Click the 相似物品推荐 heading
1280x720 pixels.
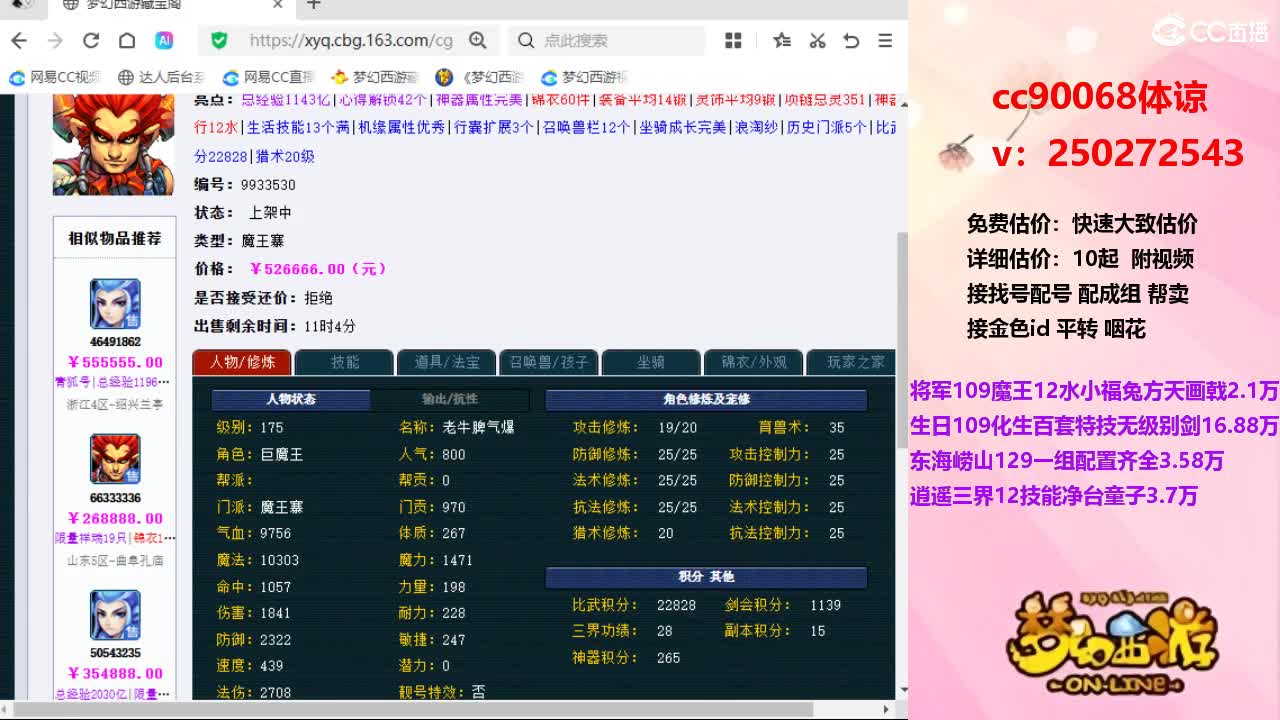pos(115,238)
